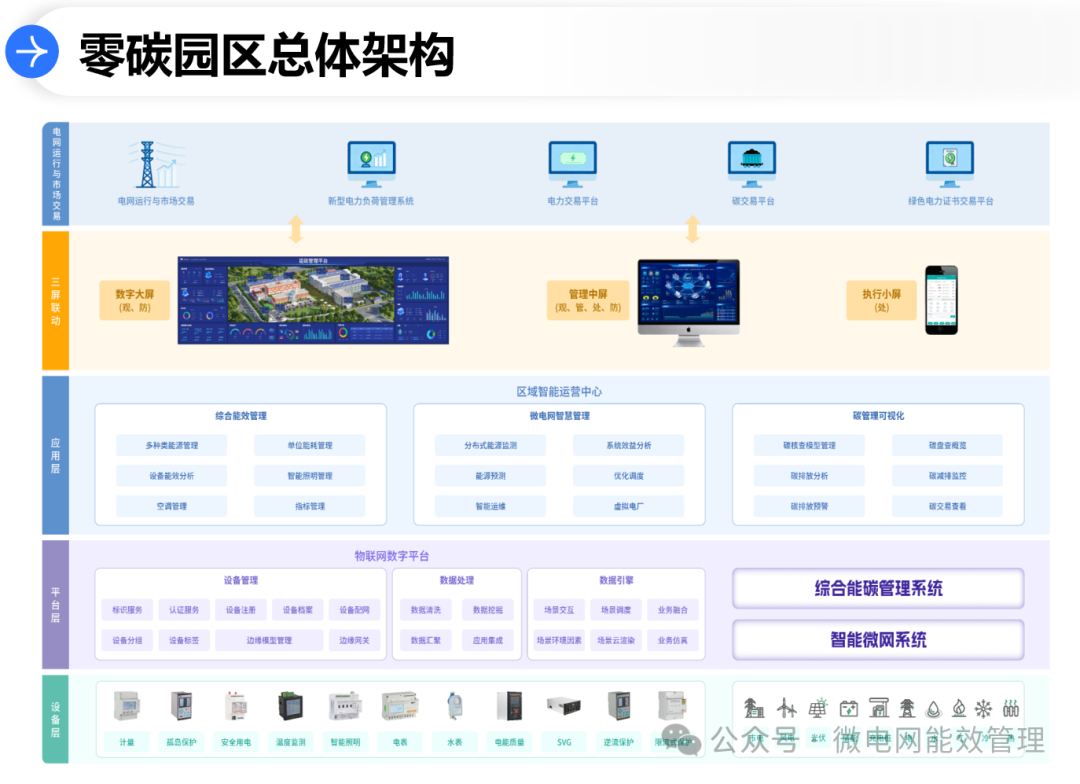Enable the 虚拟电厂 option

click(x=628, y=506)
